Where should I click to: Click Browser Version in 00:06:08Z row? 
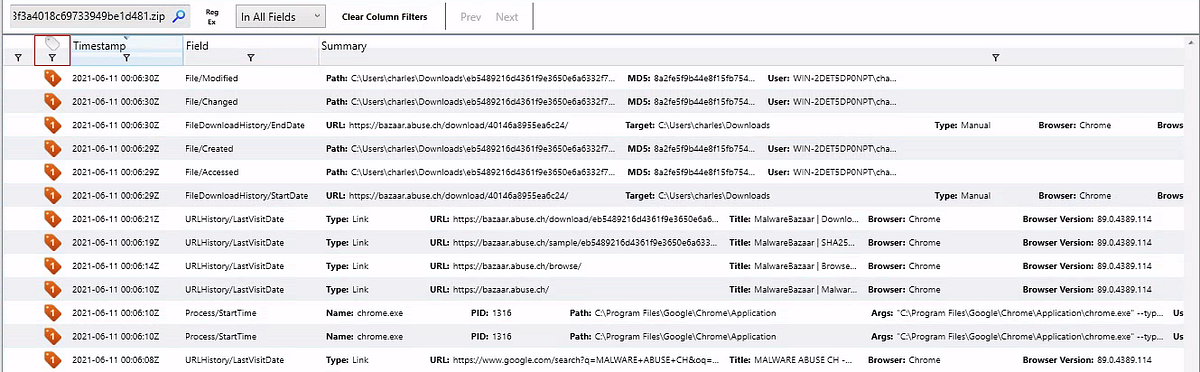click(1086, 359)
